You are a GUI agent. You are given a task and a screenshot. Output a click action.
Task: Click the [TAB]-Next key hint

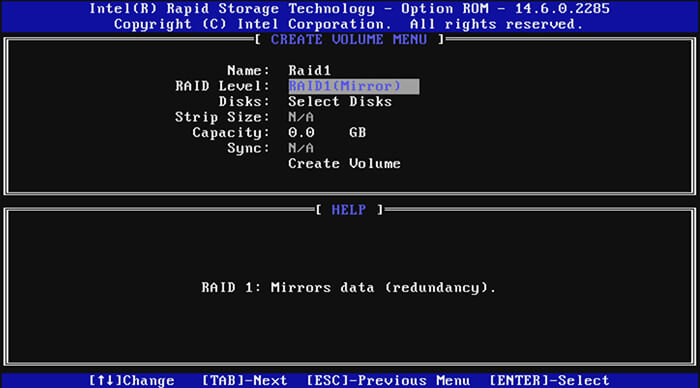pos(244,381)
